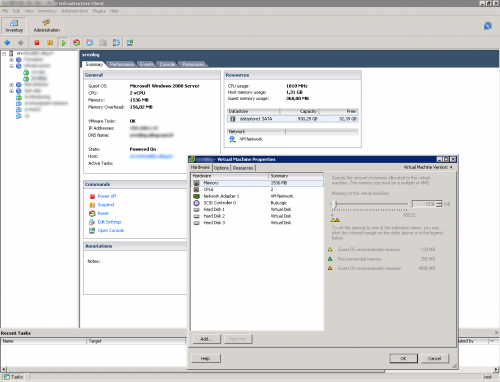The image size is (500, 382).
Task: Close the Recent Tasks panel
Action: coord(496,333)
